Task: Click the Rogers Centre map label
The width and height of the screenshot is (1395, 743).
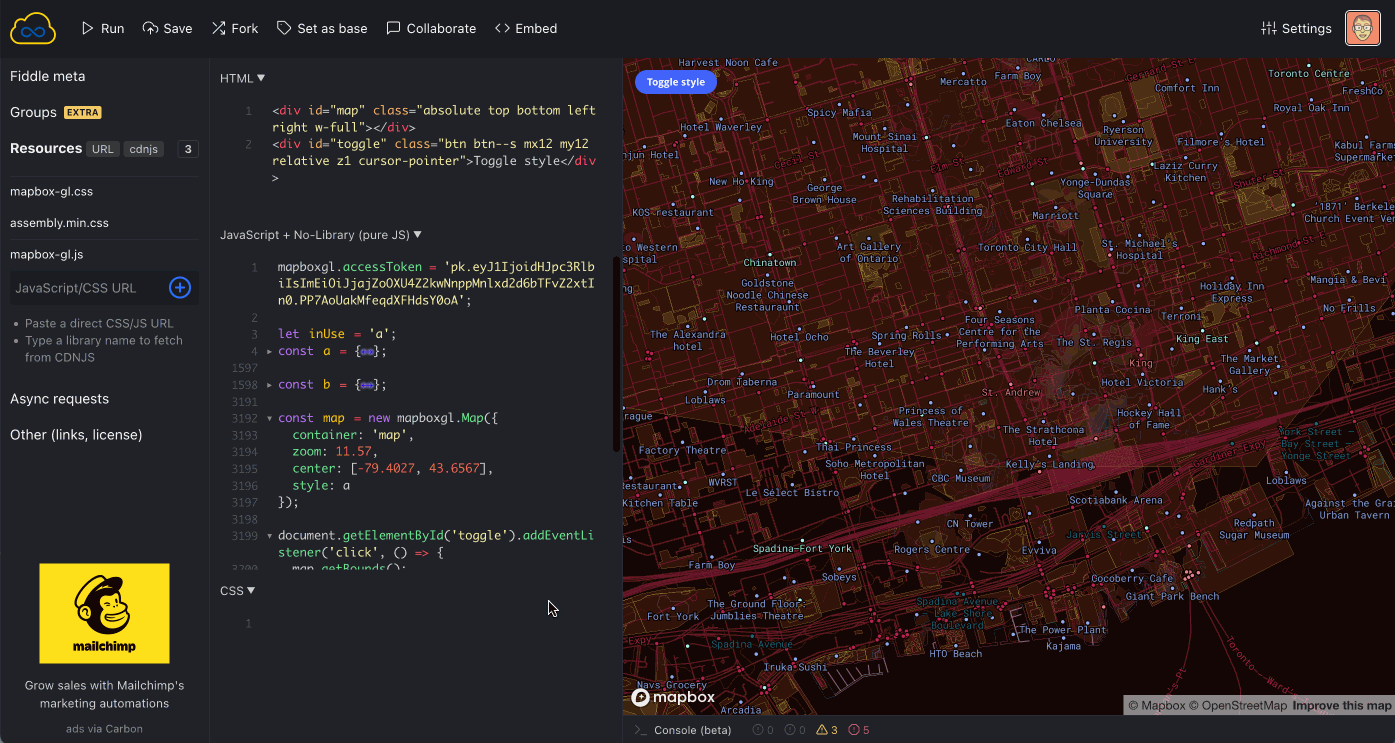Action: point(932,549)
